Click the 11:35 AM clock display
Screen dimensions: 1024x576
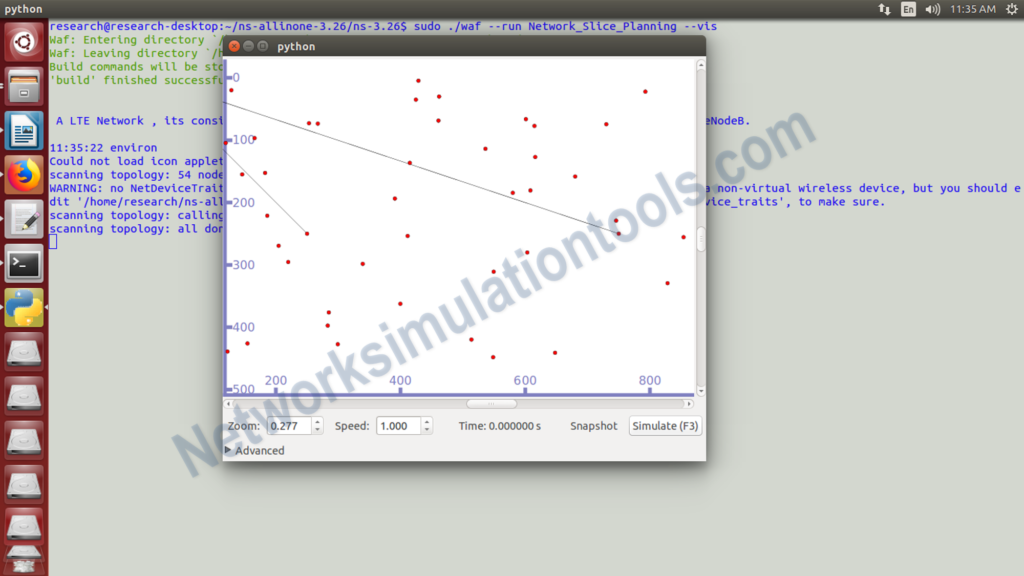(967, 8)
